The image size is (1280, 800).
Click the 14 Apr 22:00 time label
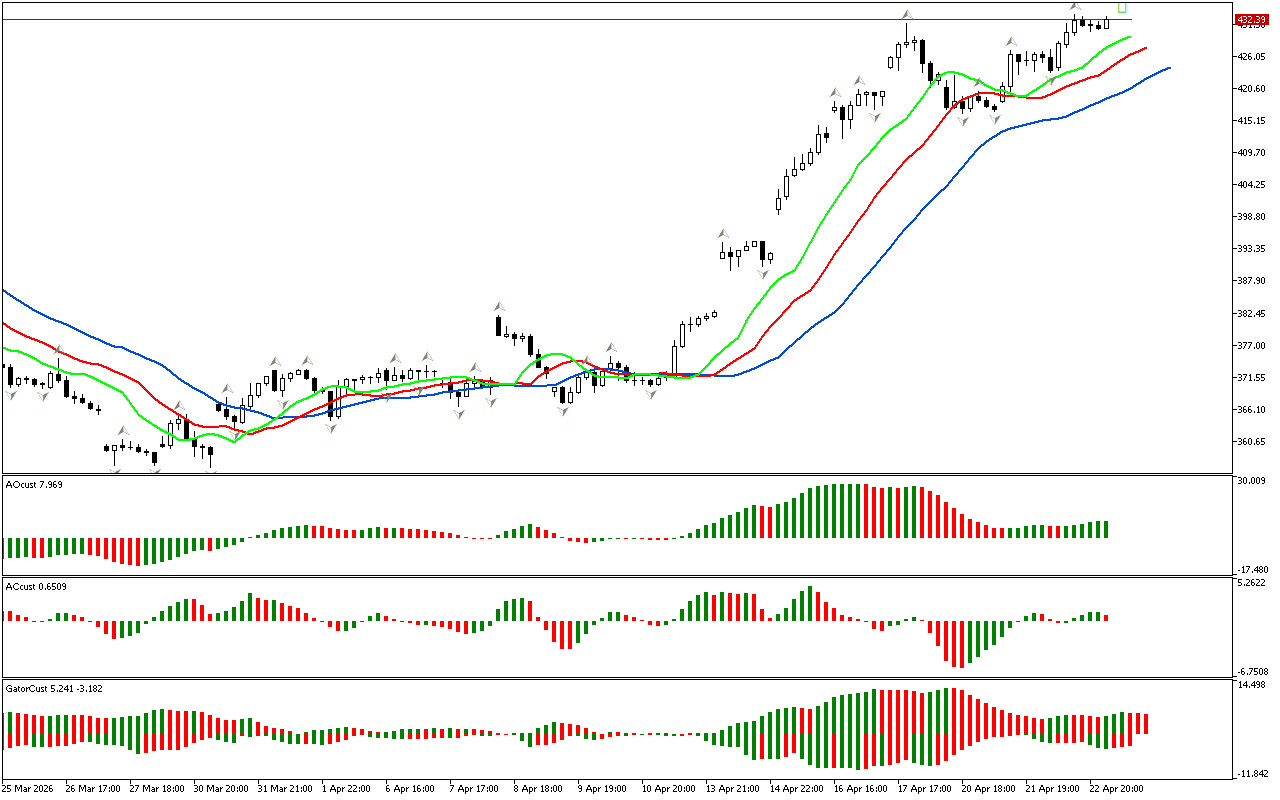click(x=799, y=788)
